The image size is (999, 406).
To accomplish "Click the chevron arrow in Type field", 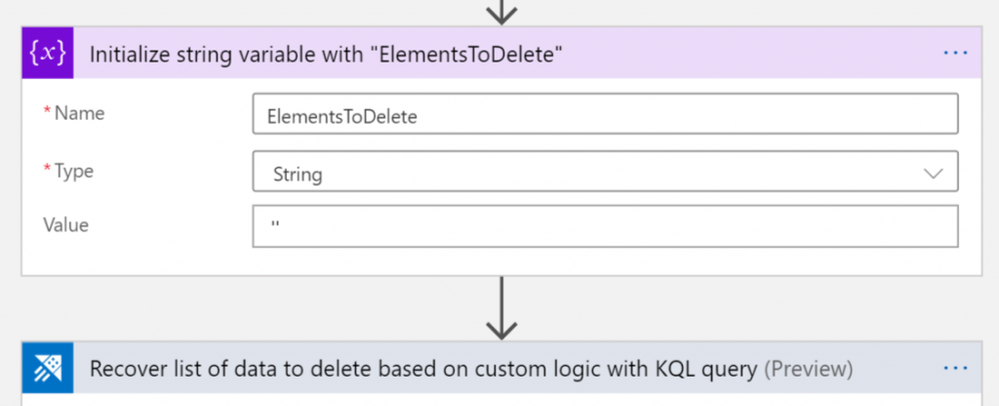I will 933,173.
